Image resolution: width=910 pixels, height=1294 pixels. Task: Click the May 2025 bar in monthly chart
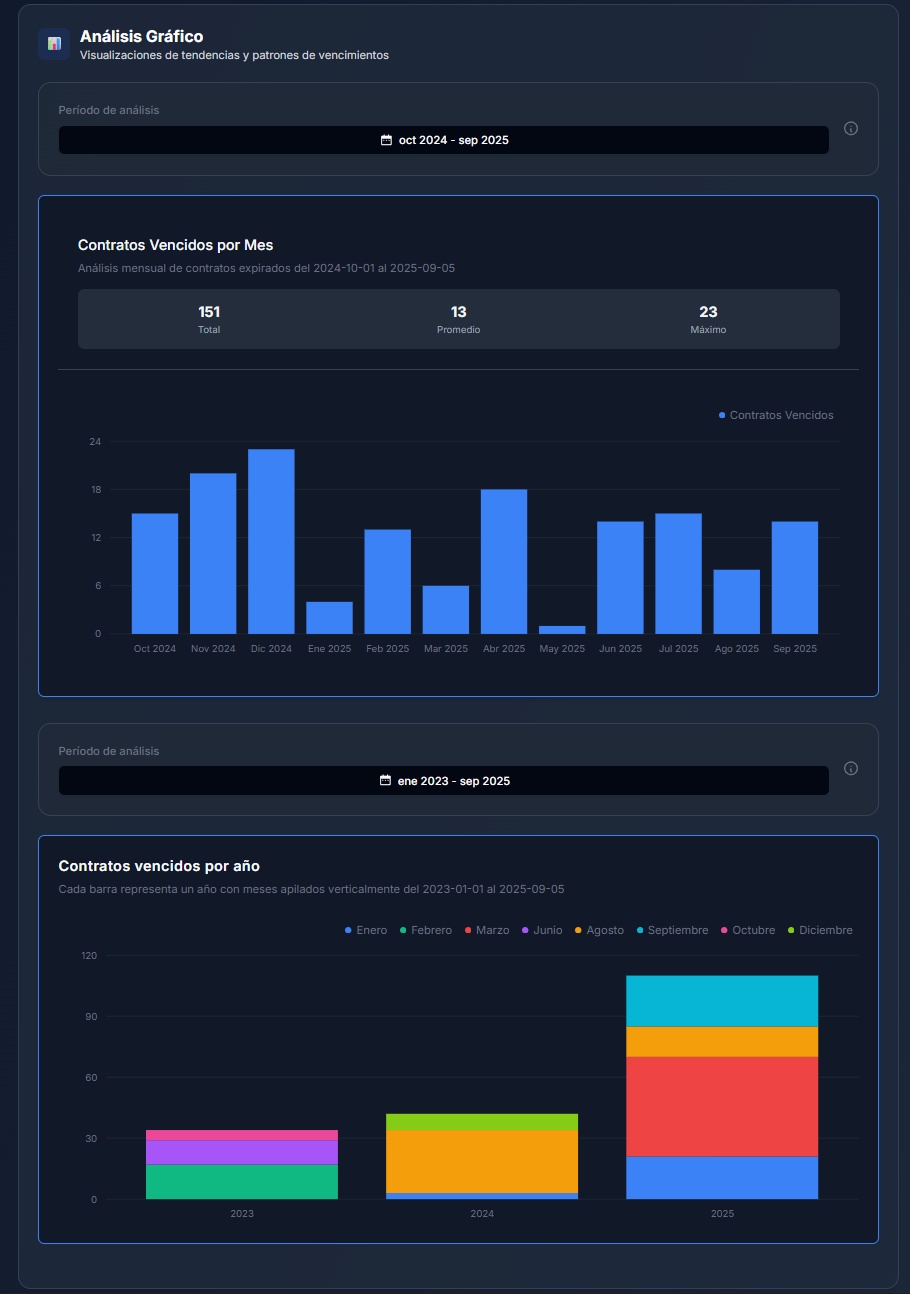click(562, 629)
